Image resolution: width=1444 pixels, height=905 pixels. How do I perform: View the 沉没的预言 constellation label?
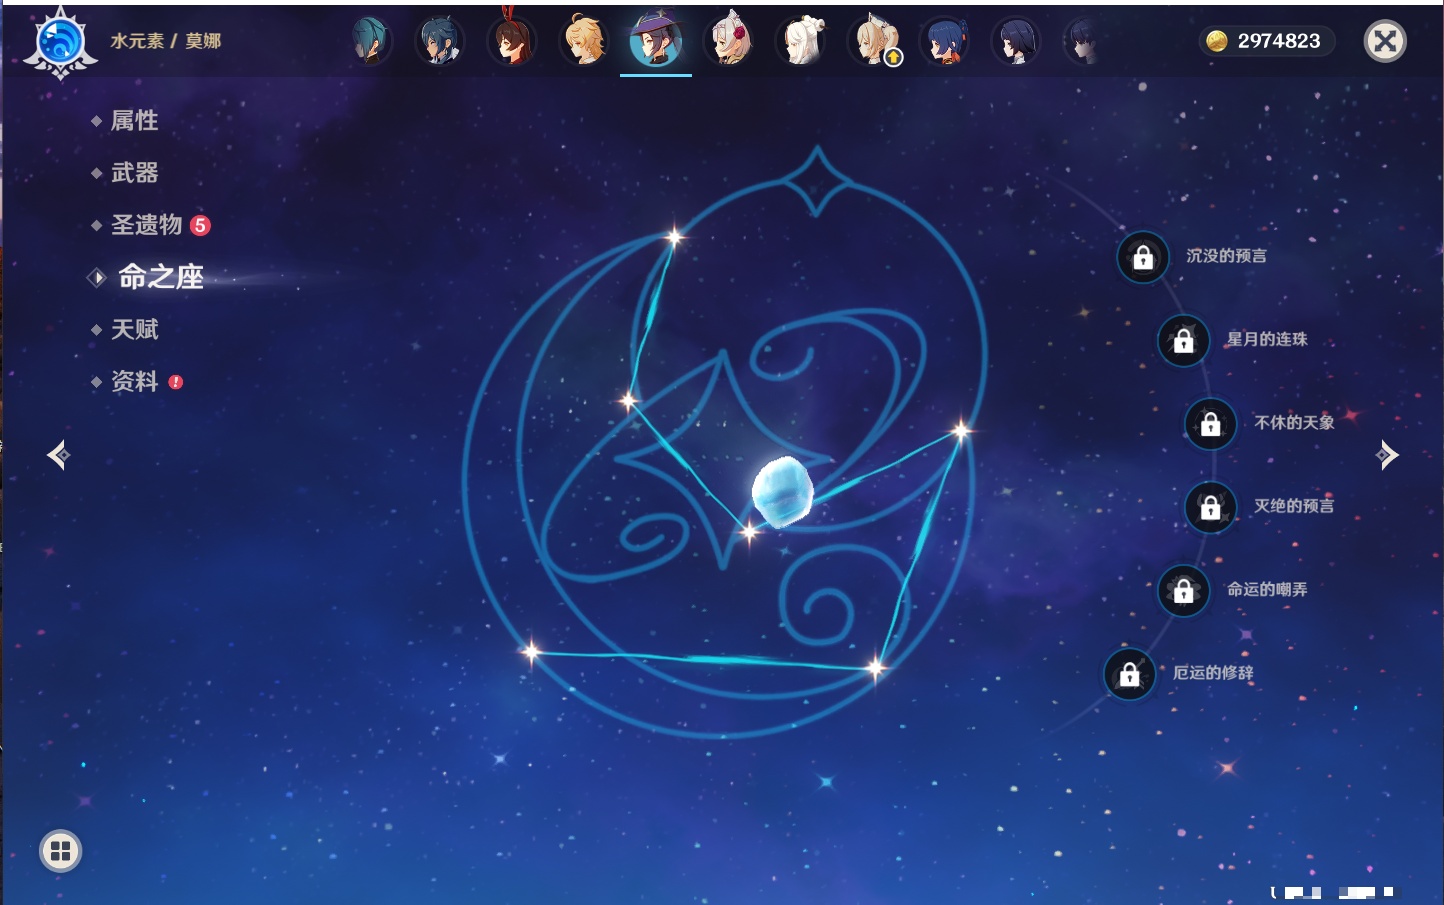pyautogui.click(x=1226, y=256)
